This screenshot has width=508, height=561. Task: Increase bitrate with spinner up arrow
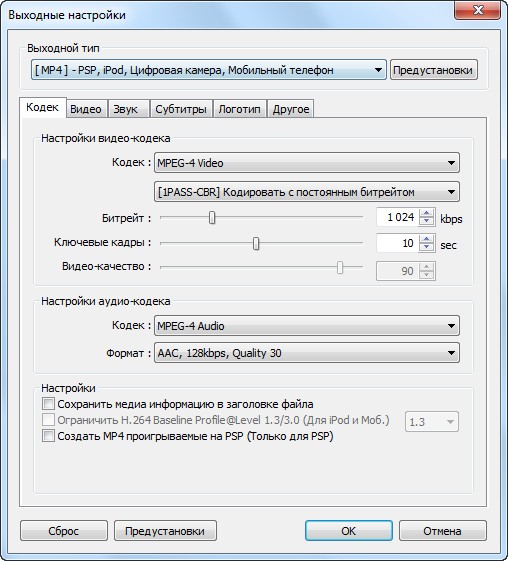point(426,213)
